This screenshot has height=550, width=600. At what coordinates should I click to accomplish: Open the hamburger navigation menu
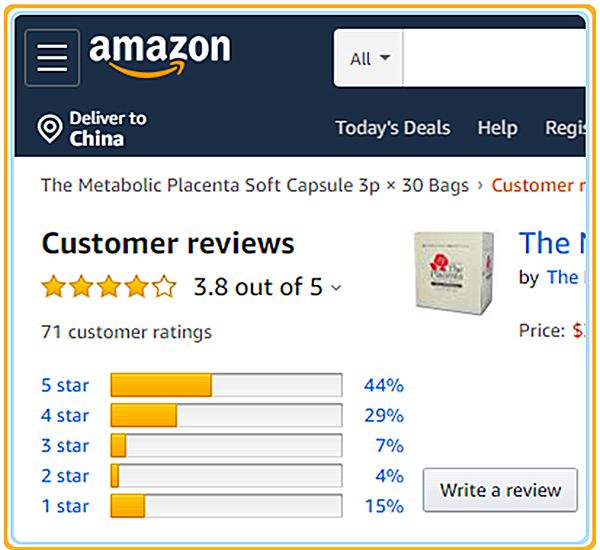coord(52,56)
